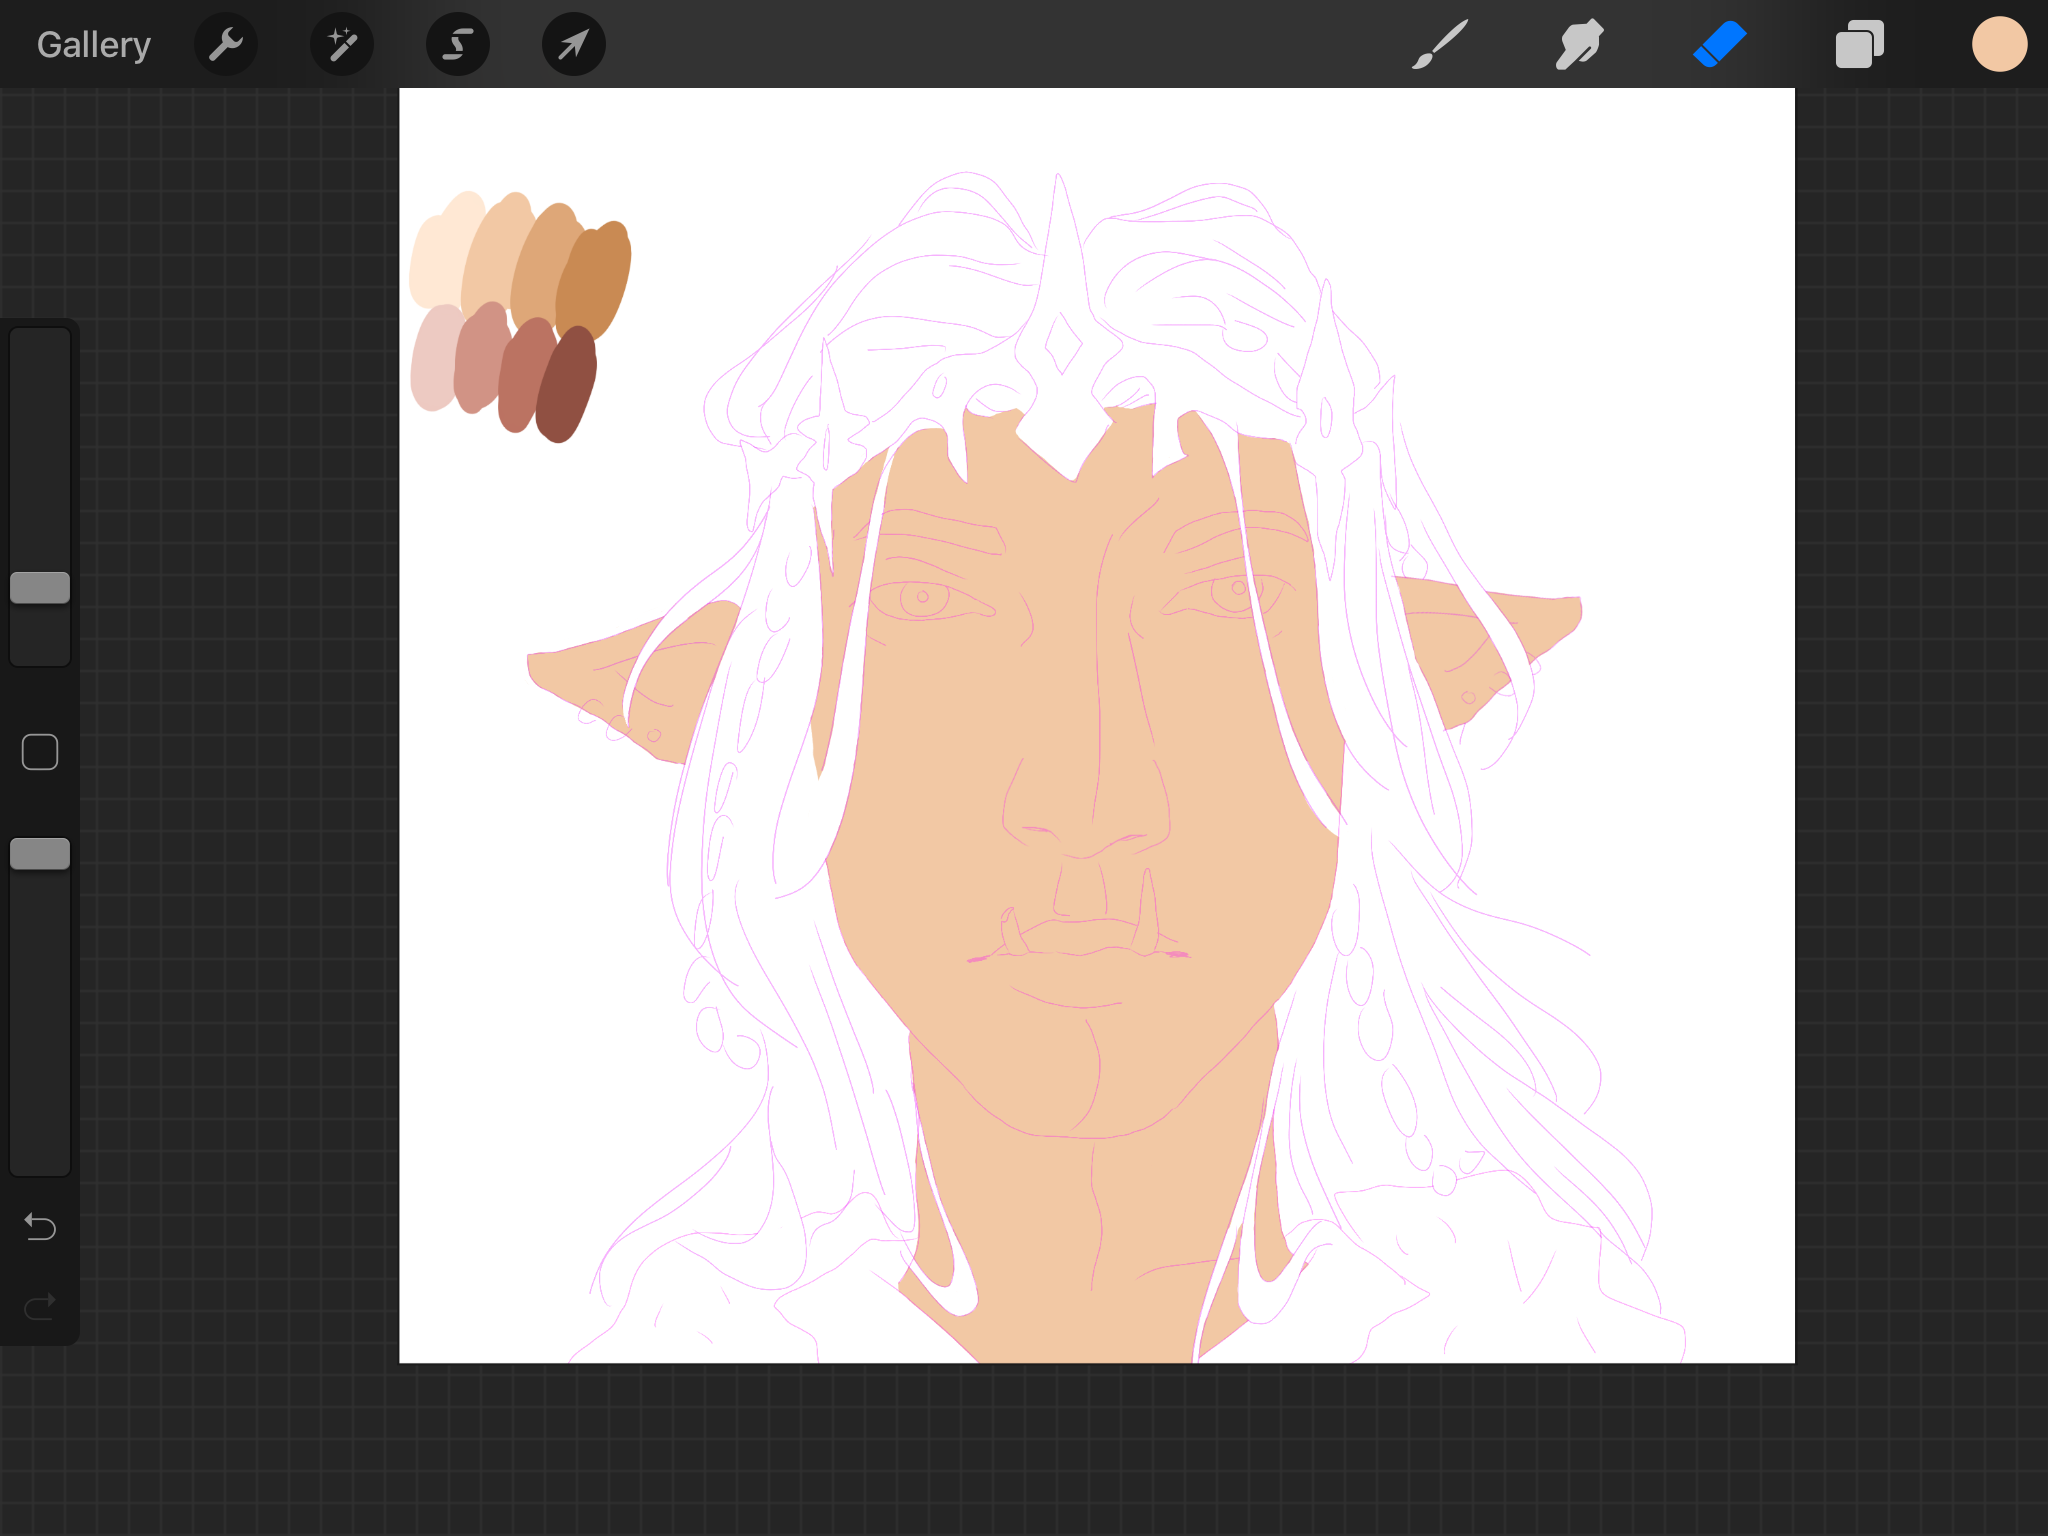Tap the square Modify button in sidebar
Screen dimensions: 2048x1536
tap(40, 752)
